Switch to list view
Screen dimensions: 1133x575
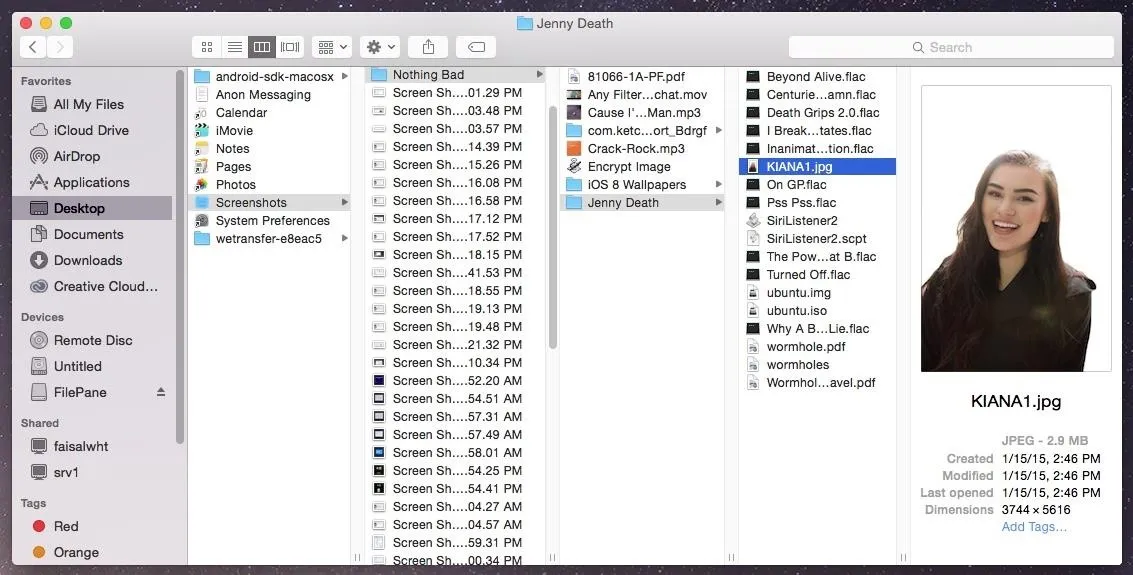[x=234, y=47]
